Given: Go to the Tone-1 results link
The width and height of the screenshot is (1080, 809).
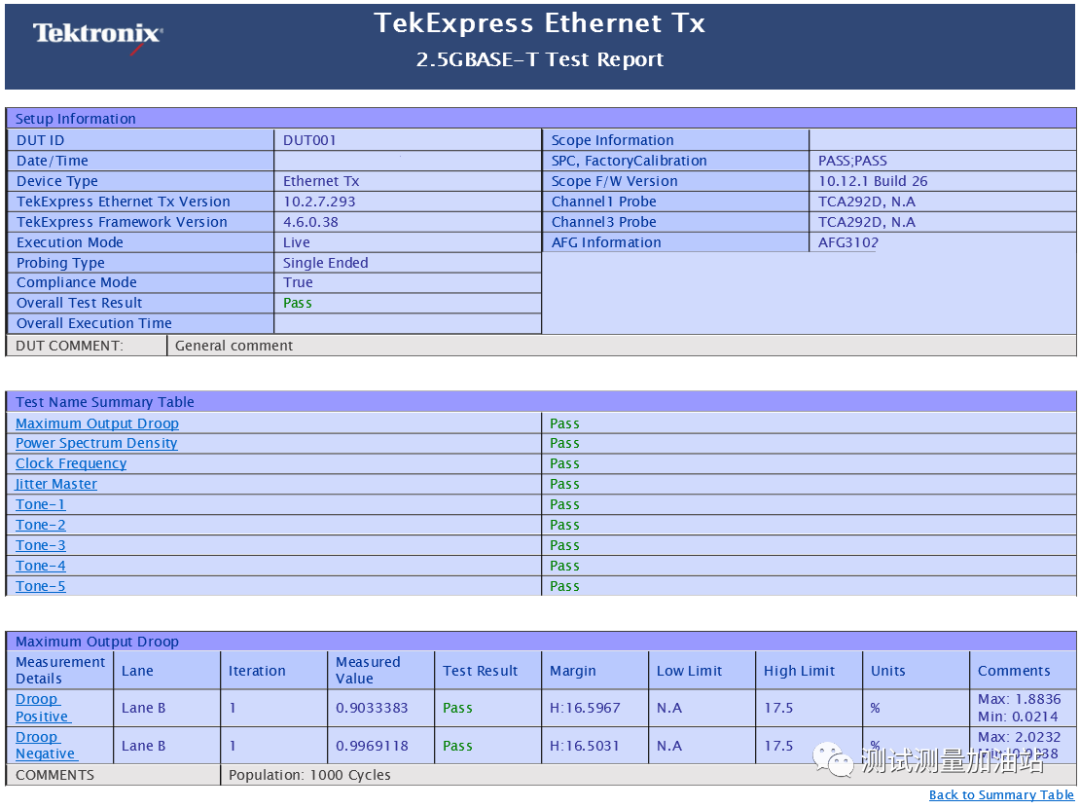Looking at the screenshot, I should click(40, 505).
